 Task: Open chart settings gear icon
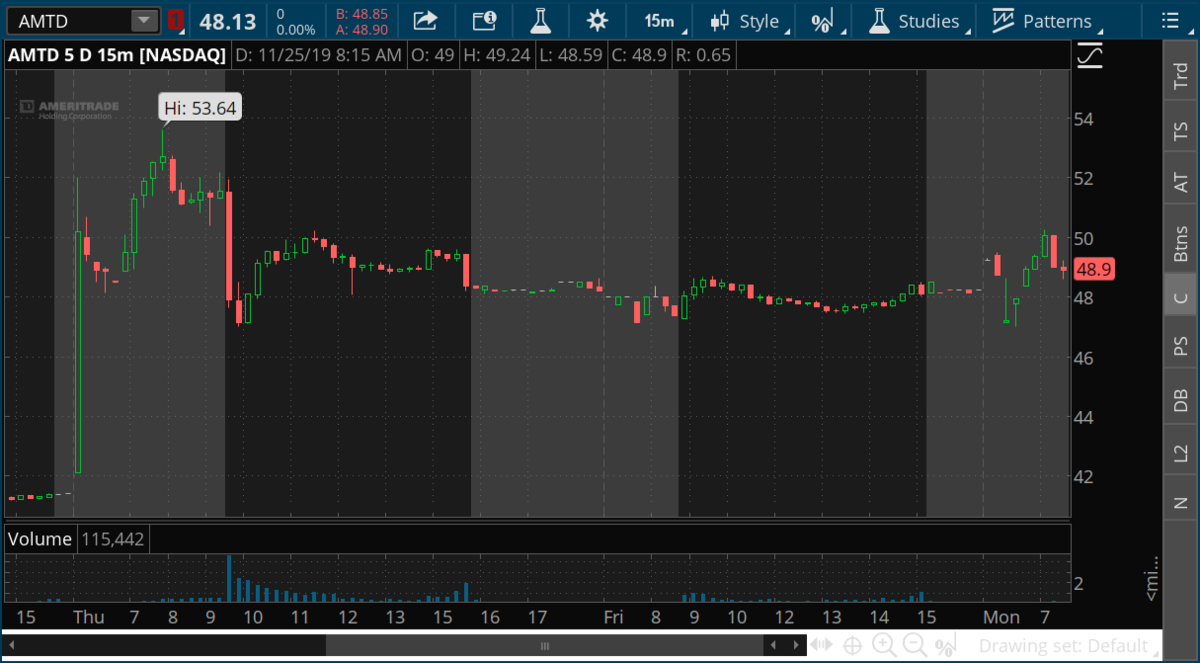click(x=598, y=20)
